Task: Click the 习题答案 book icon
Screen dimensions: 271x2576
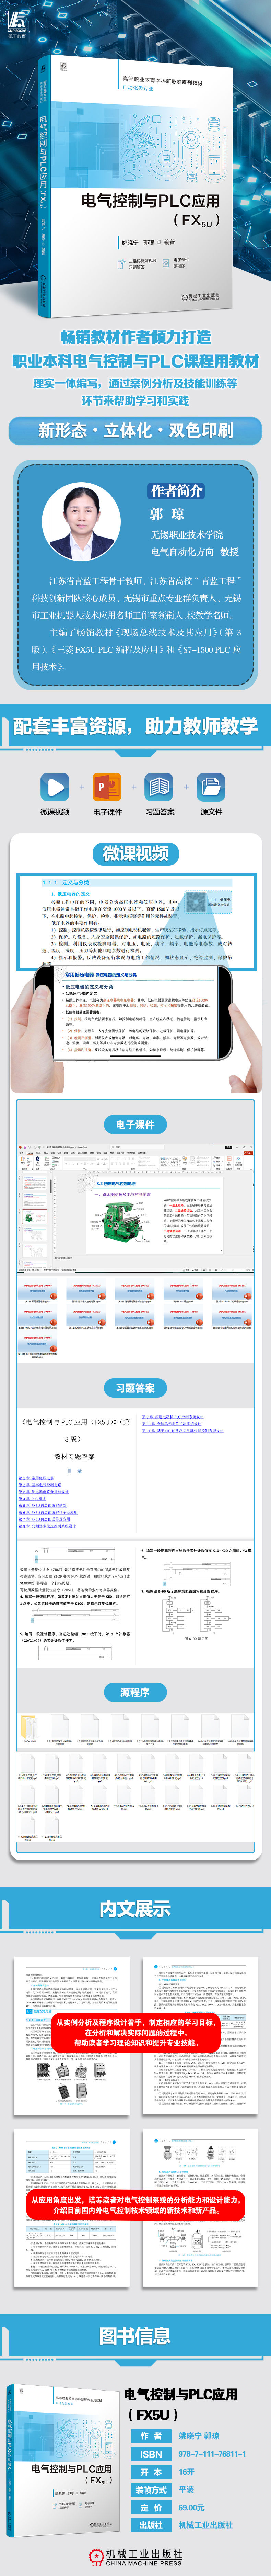Action: (x=159, y=787)
